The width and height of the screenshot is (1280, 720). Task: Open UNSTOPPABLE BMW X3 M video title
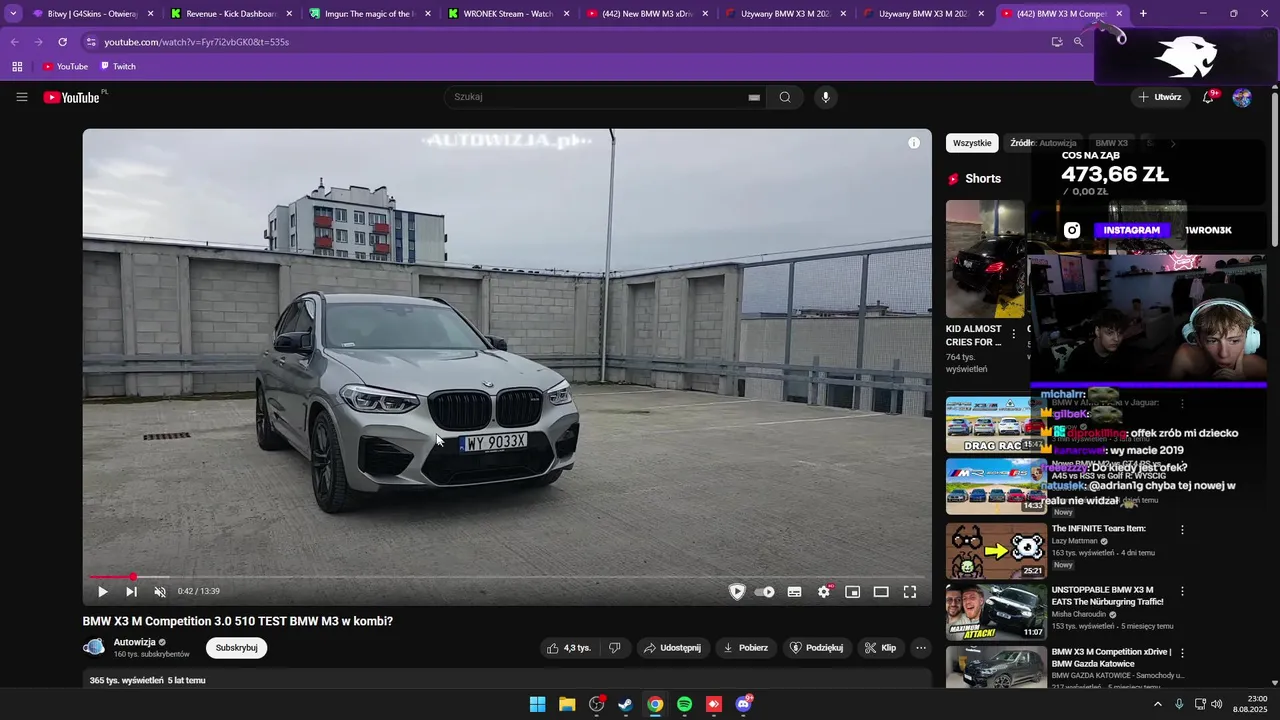coord(1108,596)
